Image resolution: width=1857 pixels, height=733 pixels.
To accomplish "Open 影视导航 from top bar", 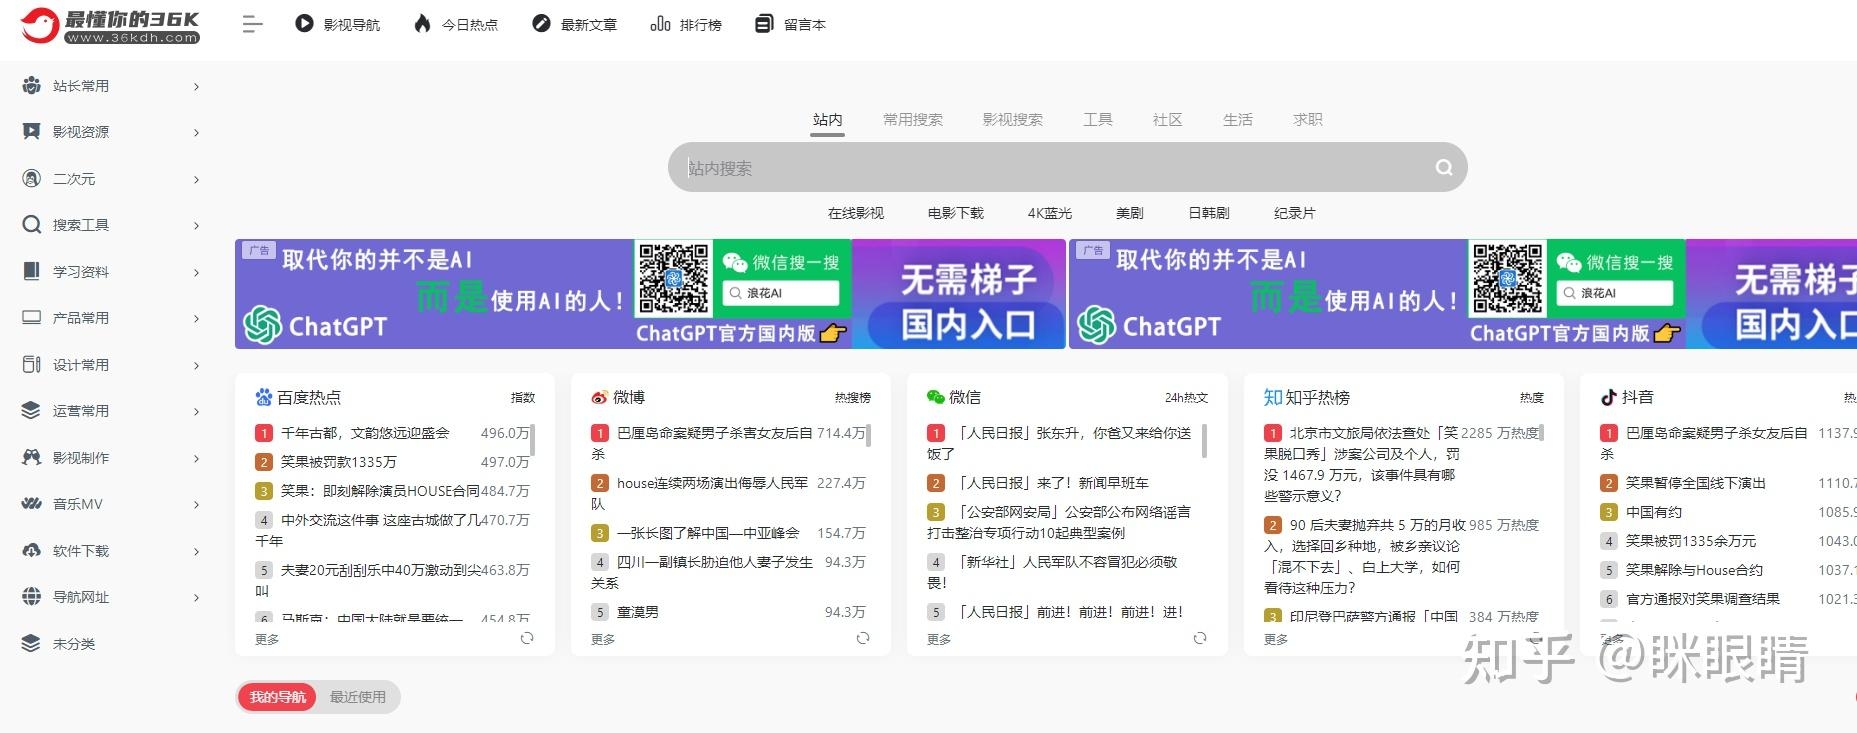I will 338,24.
